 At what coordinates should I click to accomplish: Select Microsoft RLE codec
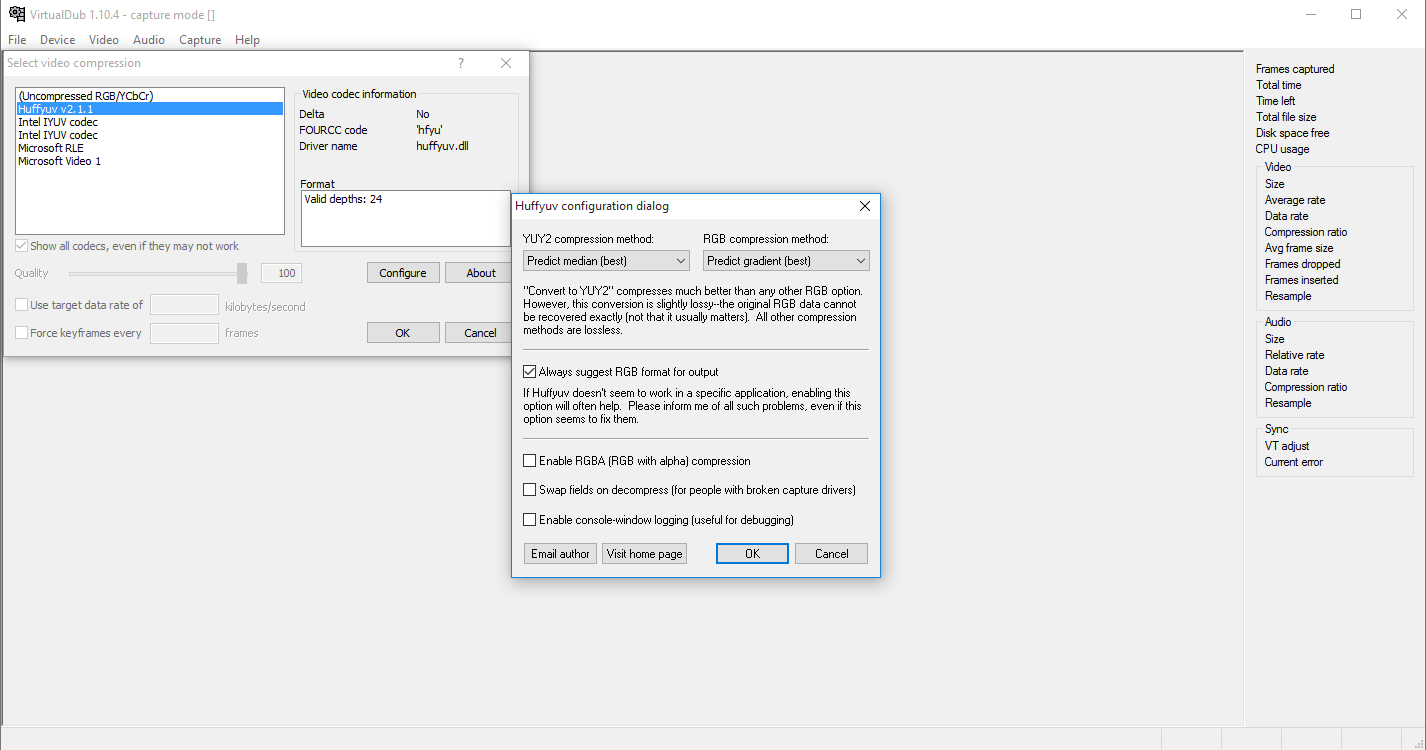click(150, 148)
